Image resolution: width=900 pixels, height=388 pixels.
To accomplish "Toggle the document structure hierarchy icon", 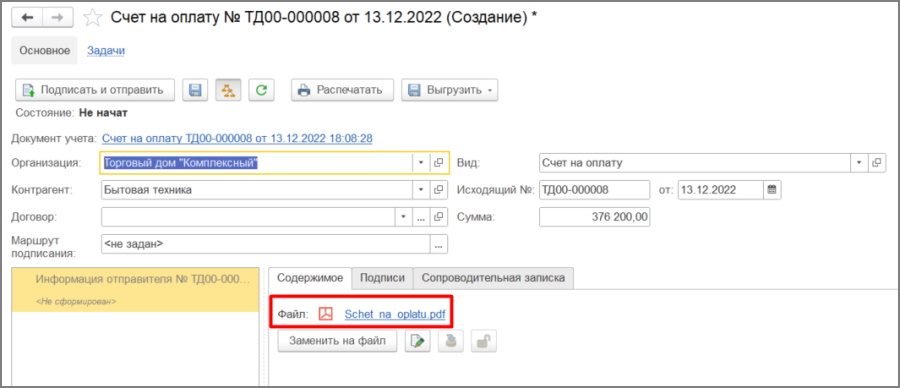I will [x=228, y=90].
